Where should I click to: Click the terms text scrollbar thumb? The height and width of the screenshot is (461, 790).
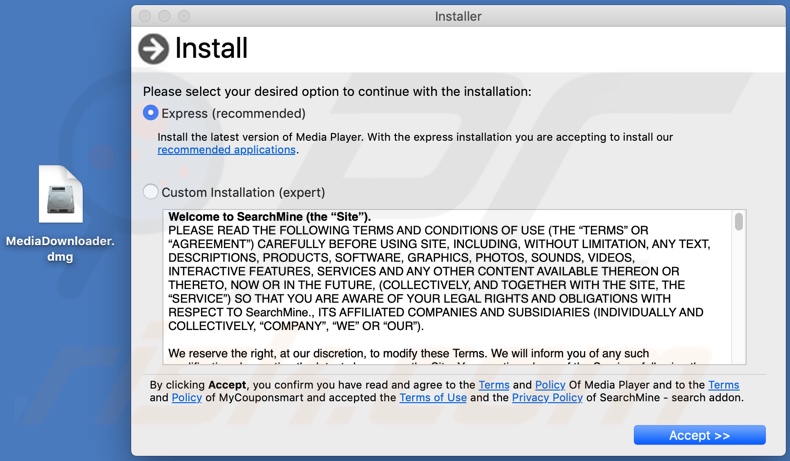739,221
